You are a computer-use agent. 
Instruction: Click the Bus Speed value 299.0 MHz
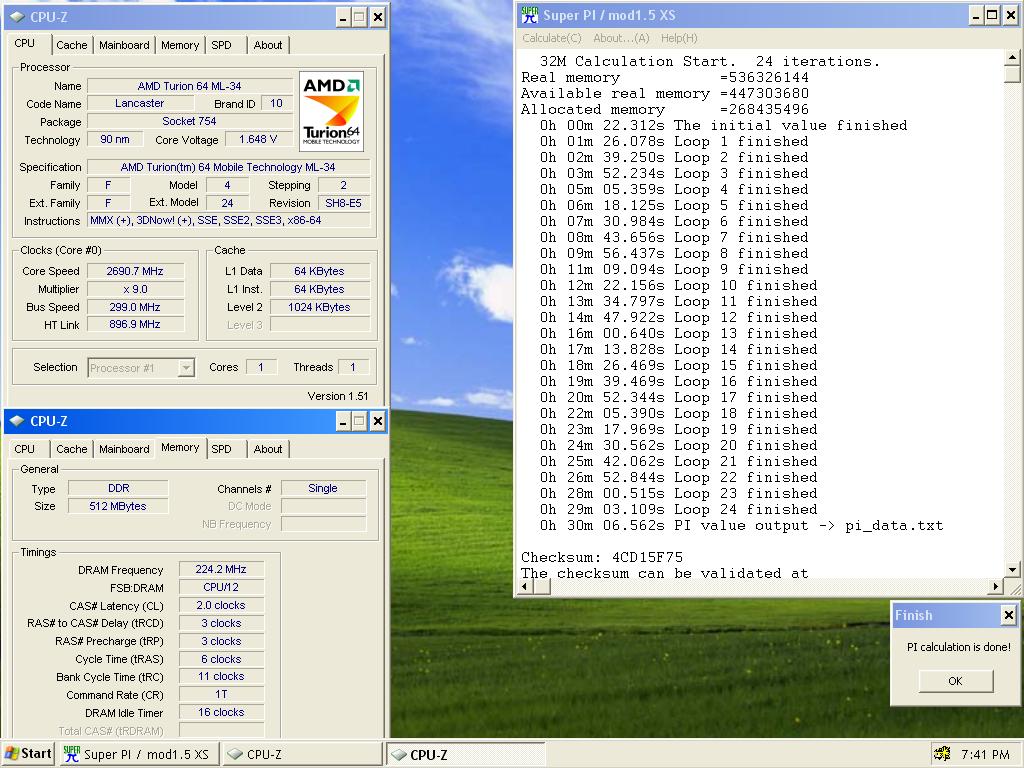[135, 307]
